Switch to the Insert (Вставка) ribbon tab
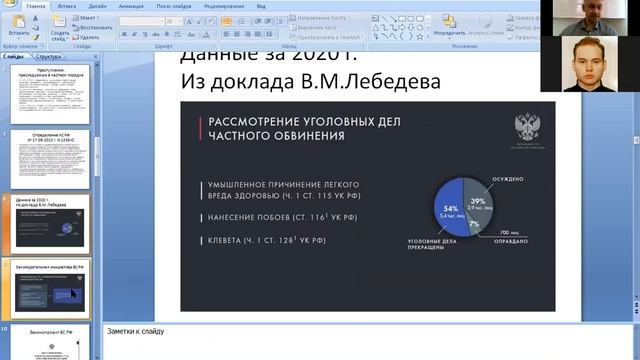The height and width of the screenshot is (360, 640). (67, 6)
